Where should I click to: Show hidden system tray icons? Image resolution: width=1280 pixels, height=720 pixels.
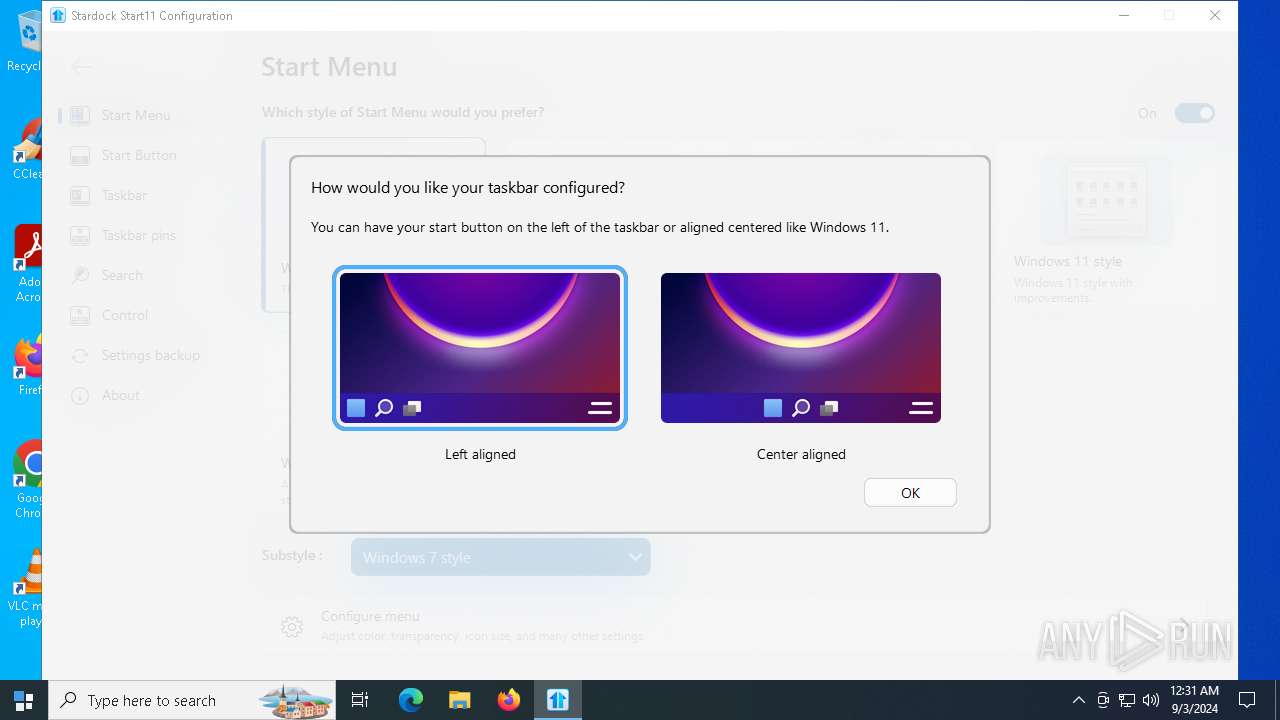1079,700
